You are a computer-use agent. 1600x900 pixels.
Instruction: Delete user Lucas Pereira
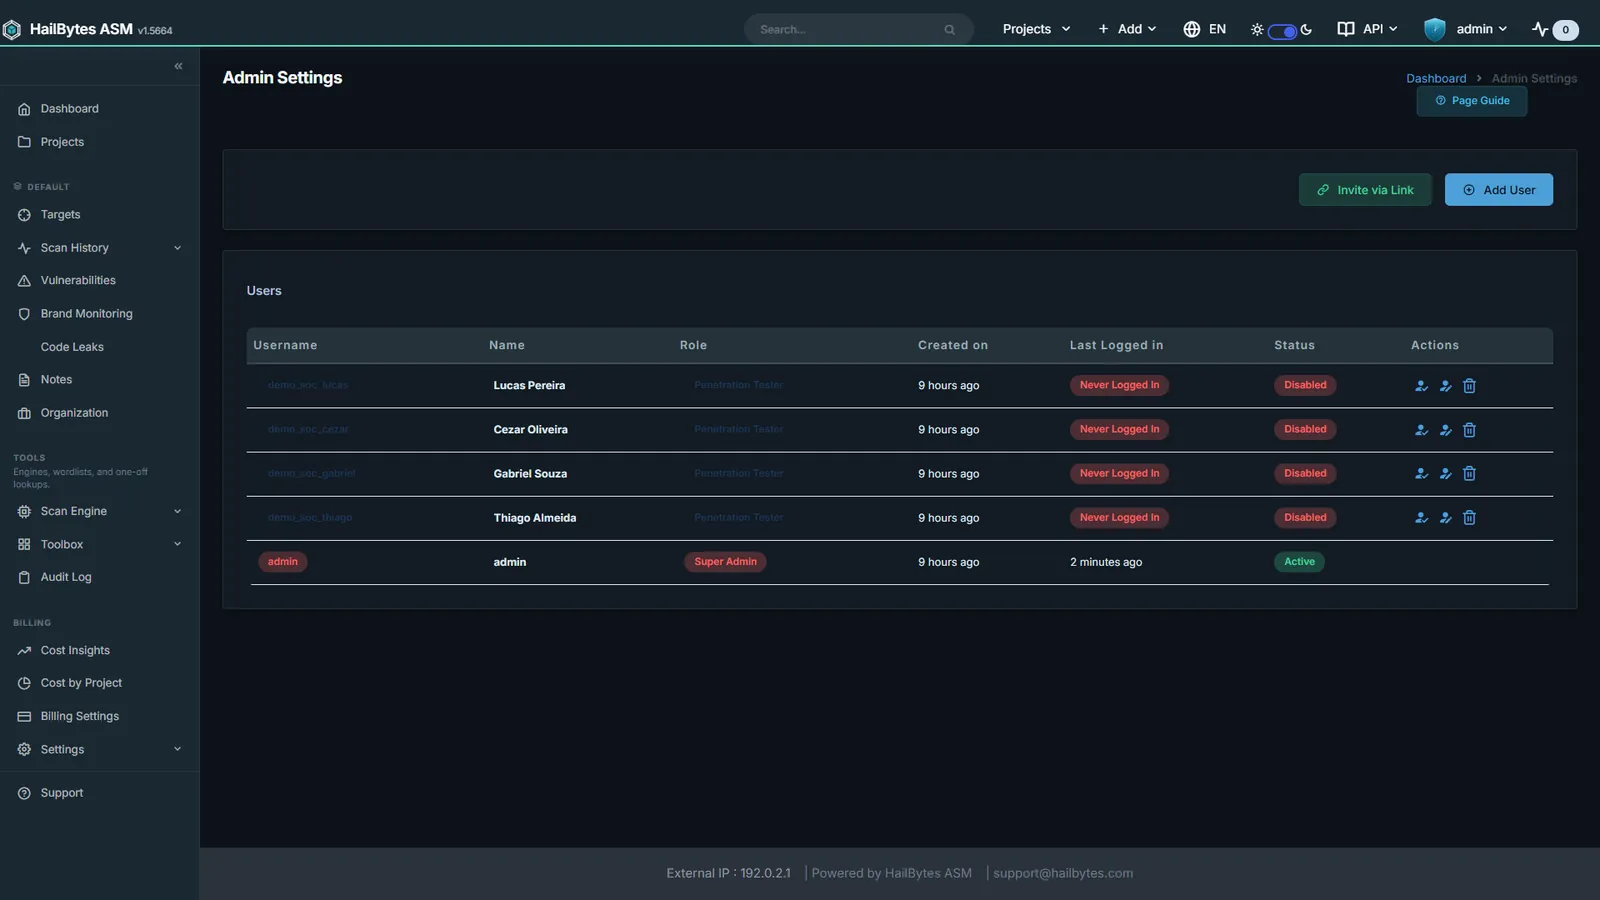(1469, 386)
